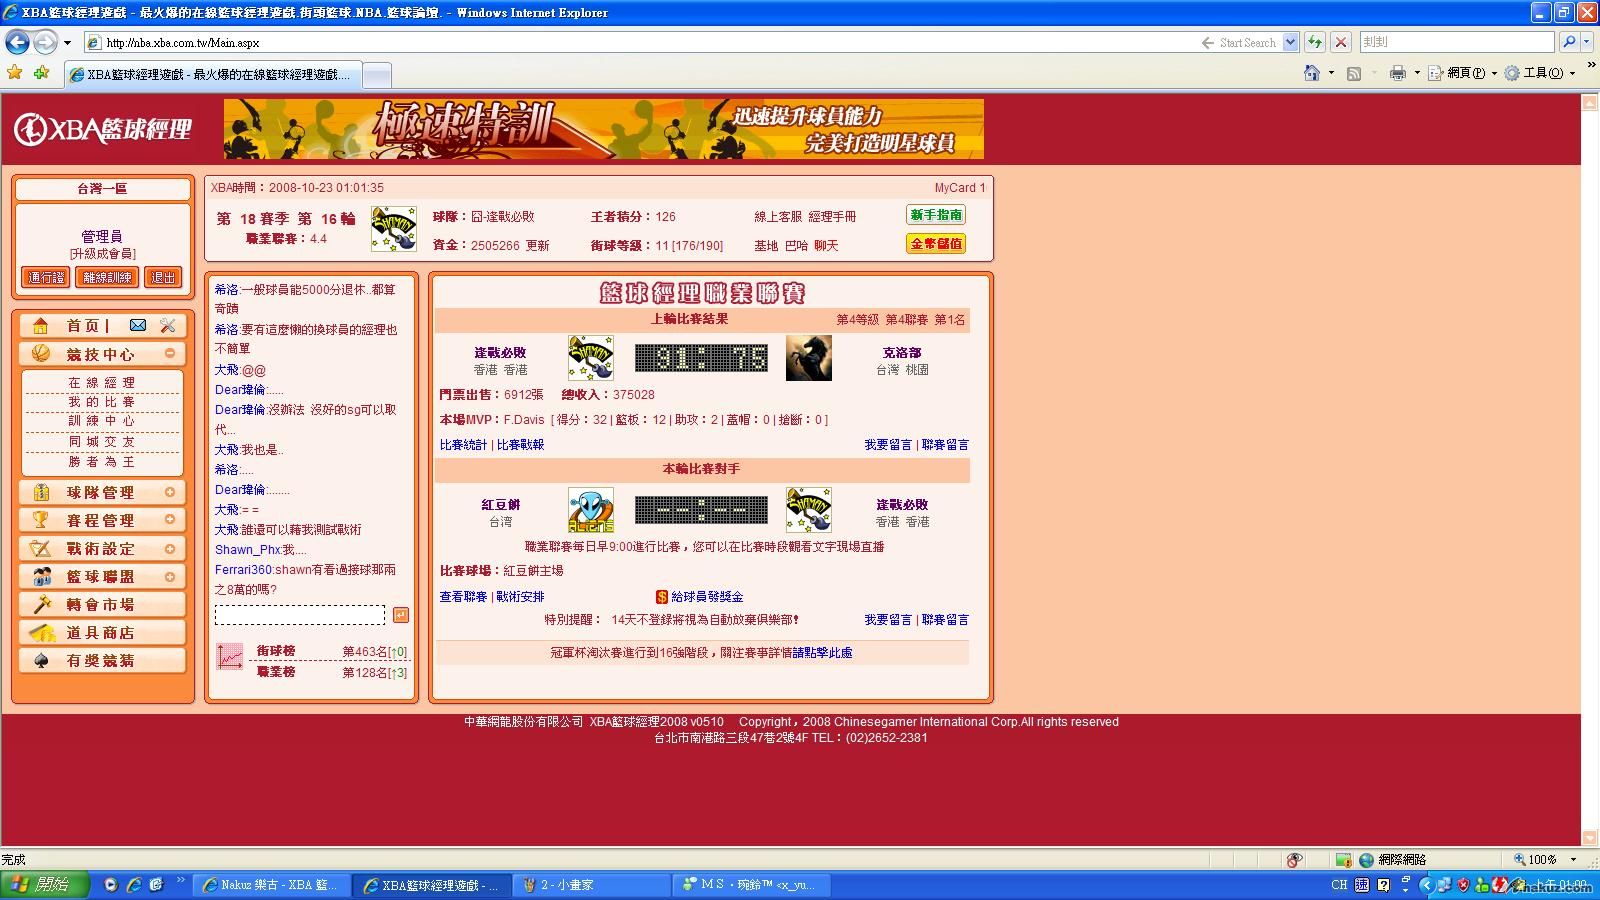Select 勝者為王 menu item
Viewport: 1600px width, 900px height.
tap(102, 462)
